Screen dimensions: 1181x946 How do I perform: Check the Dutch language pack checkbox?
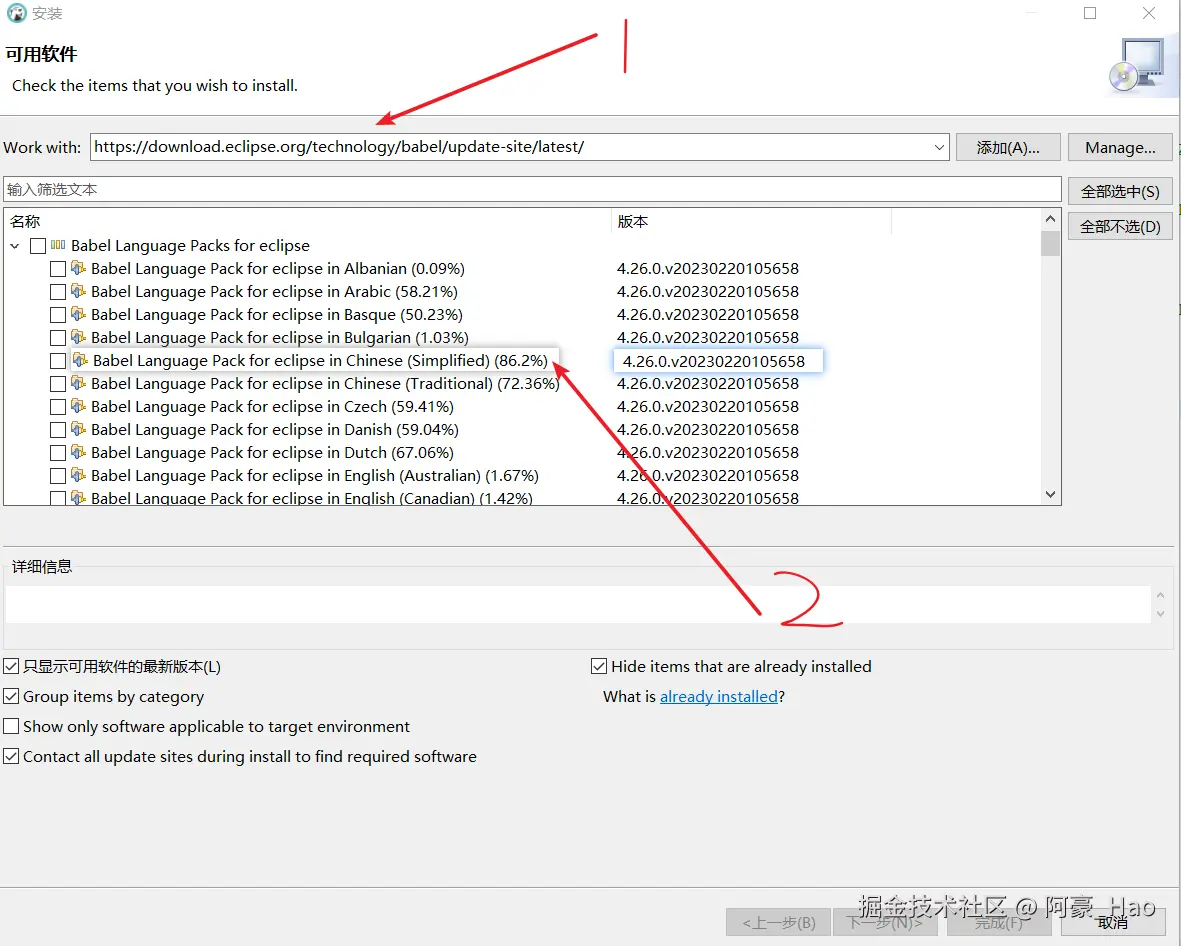58,453
